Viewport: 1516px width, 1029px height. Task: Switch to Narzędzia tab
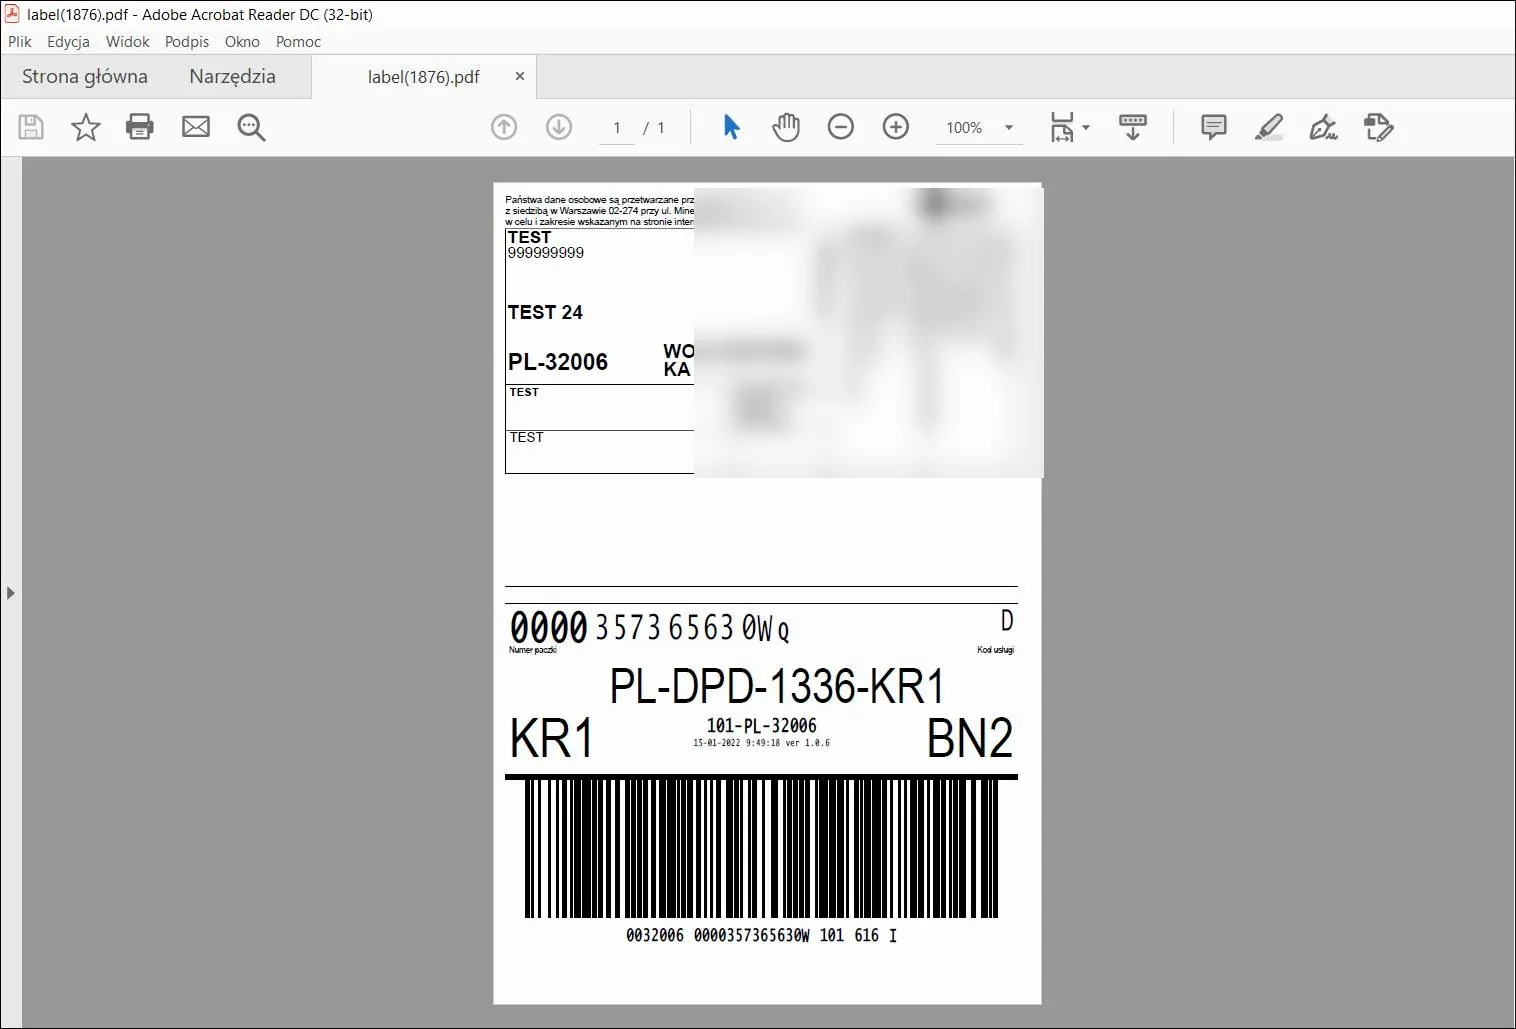click(x=232, y=77)
